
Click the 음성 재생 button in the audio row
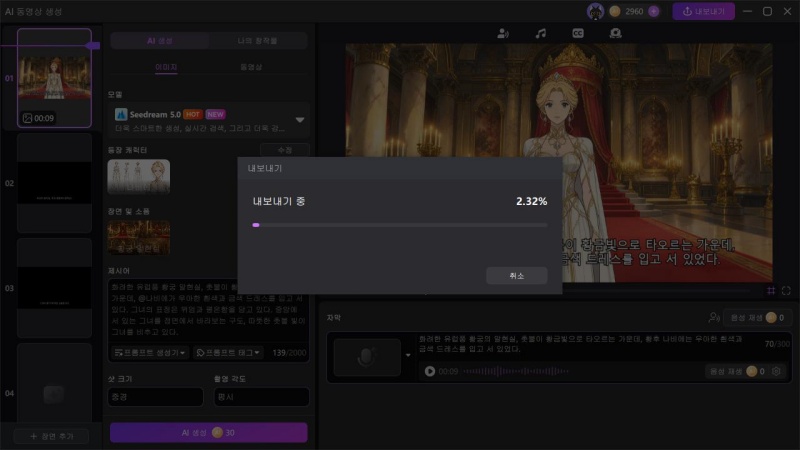(735, 371)
